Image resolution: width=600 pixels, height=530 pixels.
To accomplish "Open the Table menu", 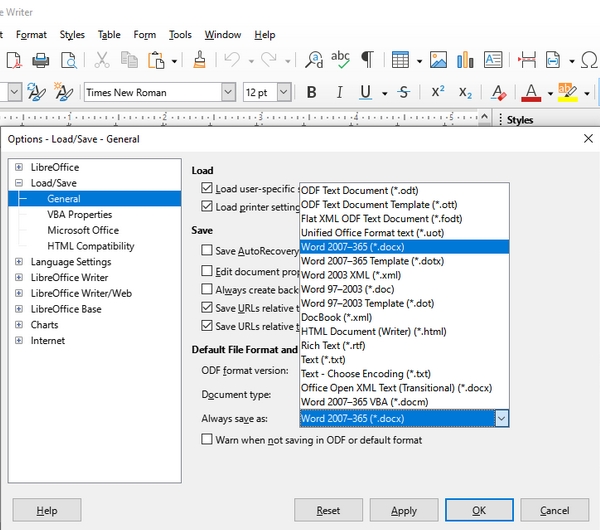I will pos(109,35).
